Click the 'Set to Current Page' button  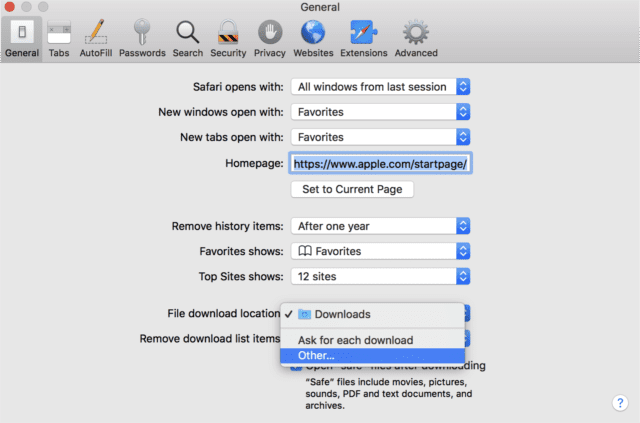[x=352, y=189]
